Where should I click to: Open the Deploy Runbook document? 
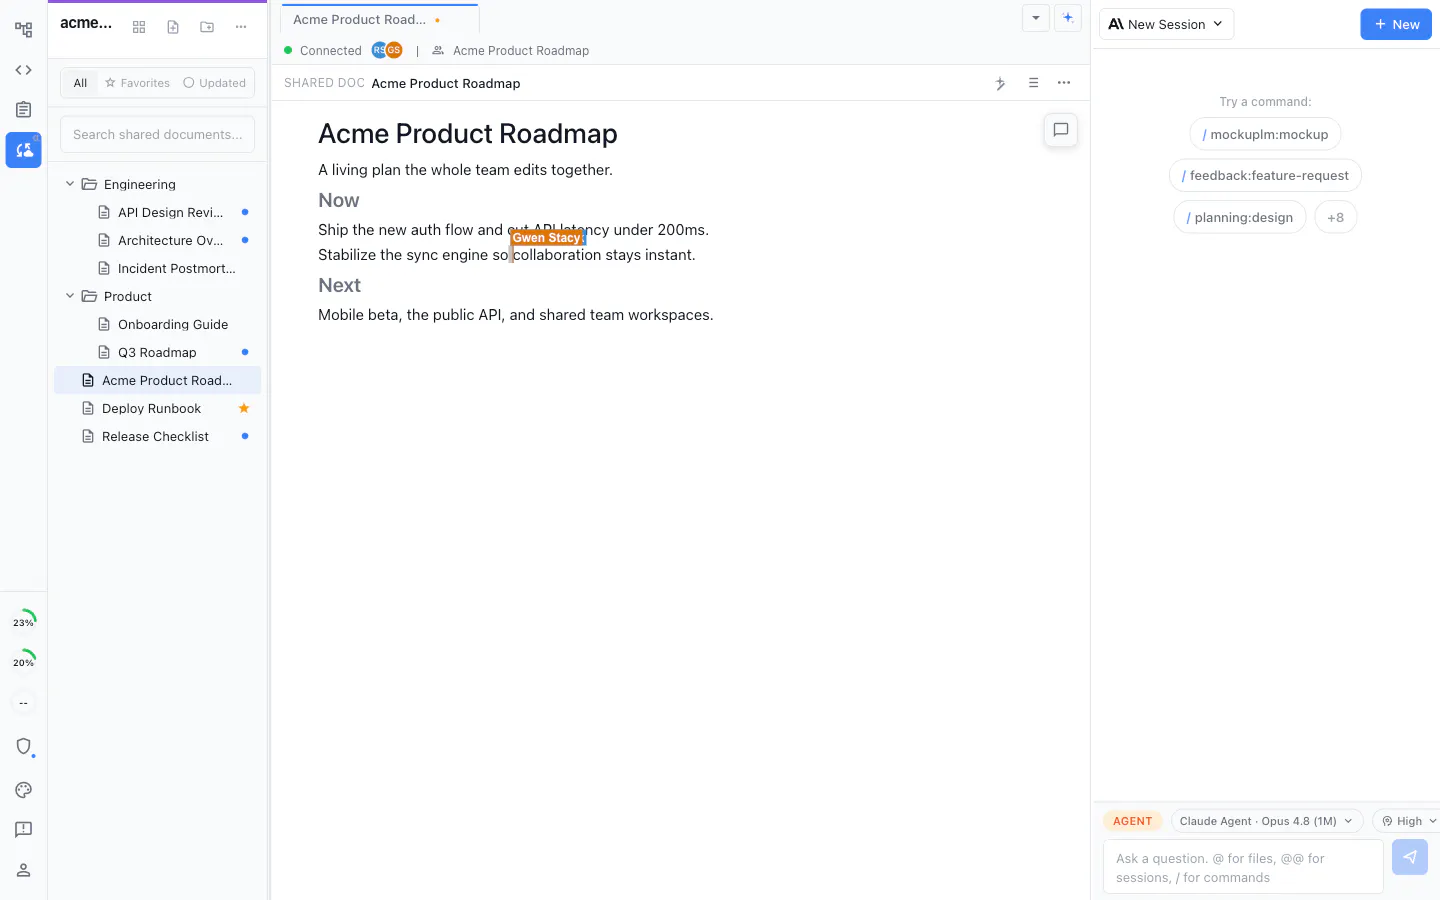pos(158,408)
